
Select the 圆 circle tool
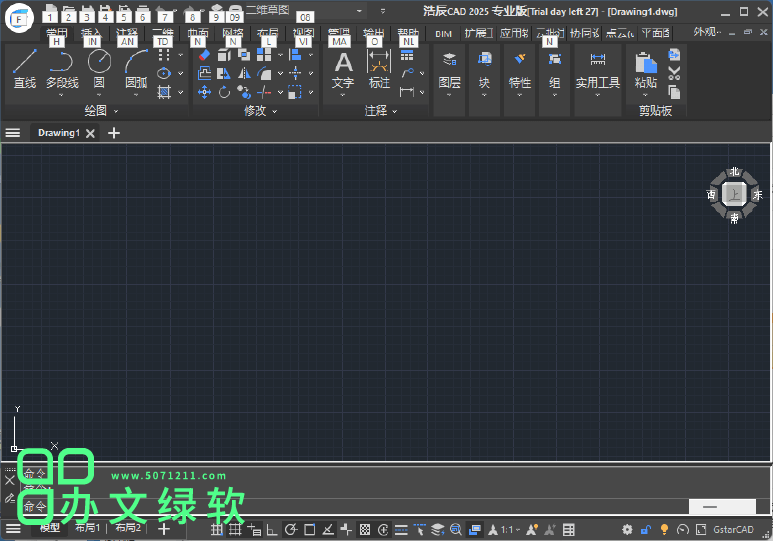point(99,69)
